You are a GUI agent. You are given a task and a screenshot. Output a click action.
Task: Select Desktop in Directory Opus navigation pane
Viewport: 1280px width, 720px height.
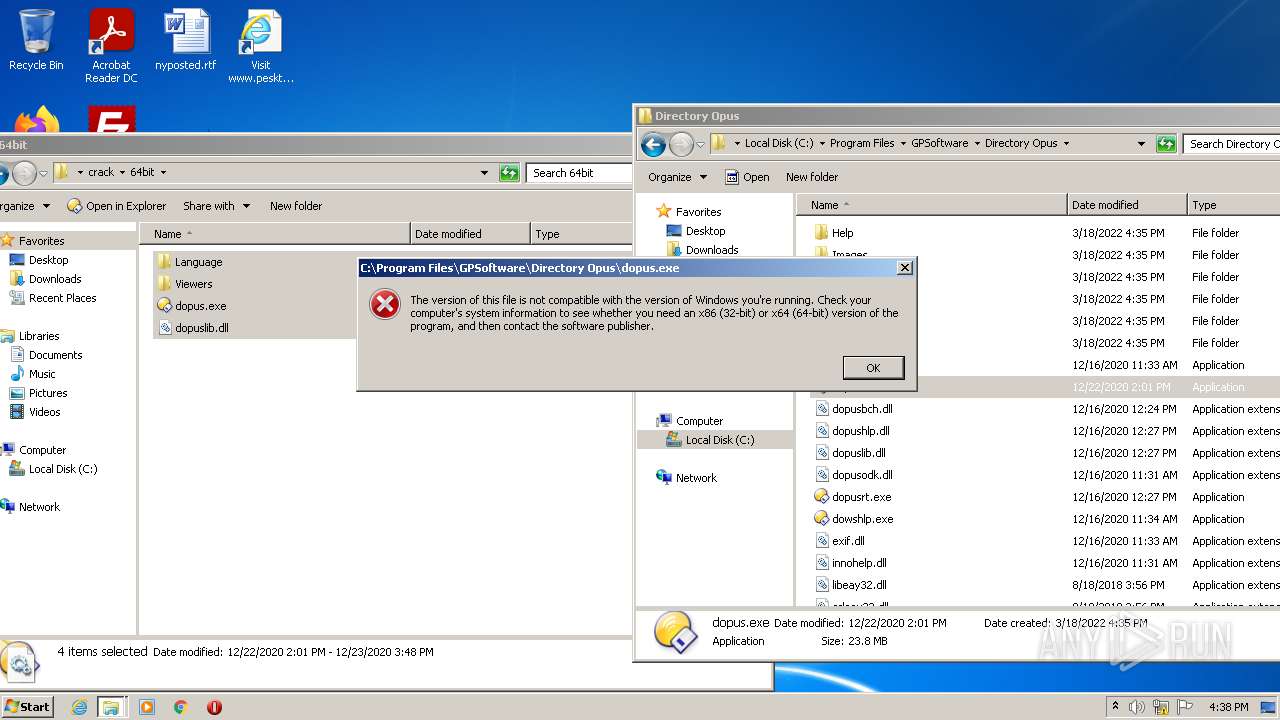[x=696, y=231]
